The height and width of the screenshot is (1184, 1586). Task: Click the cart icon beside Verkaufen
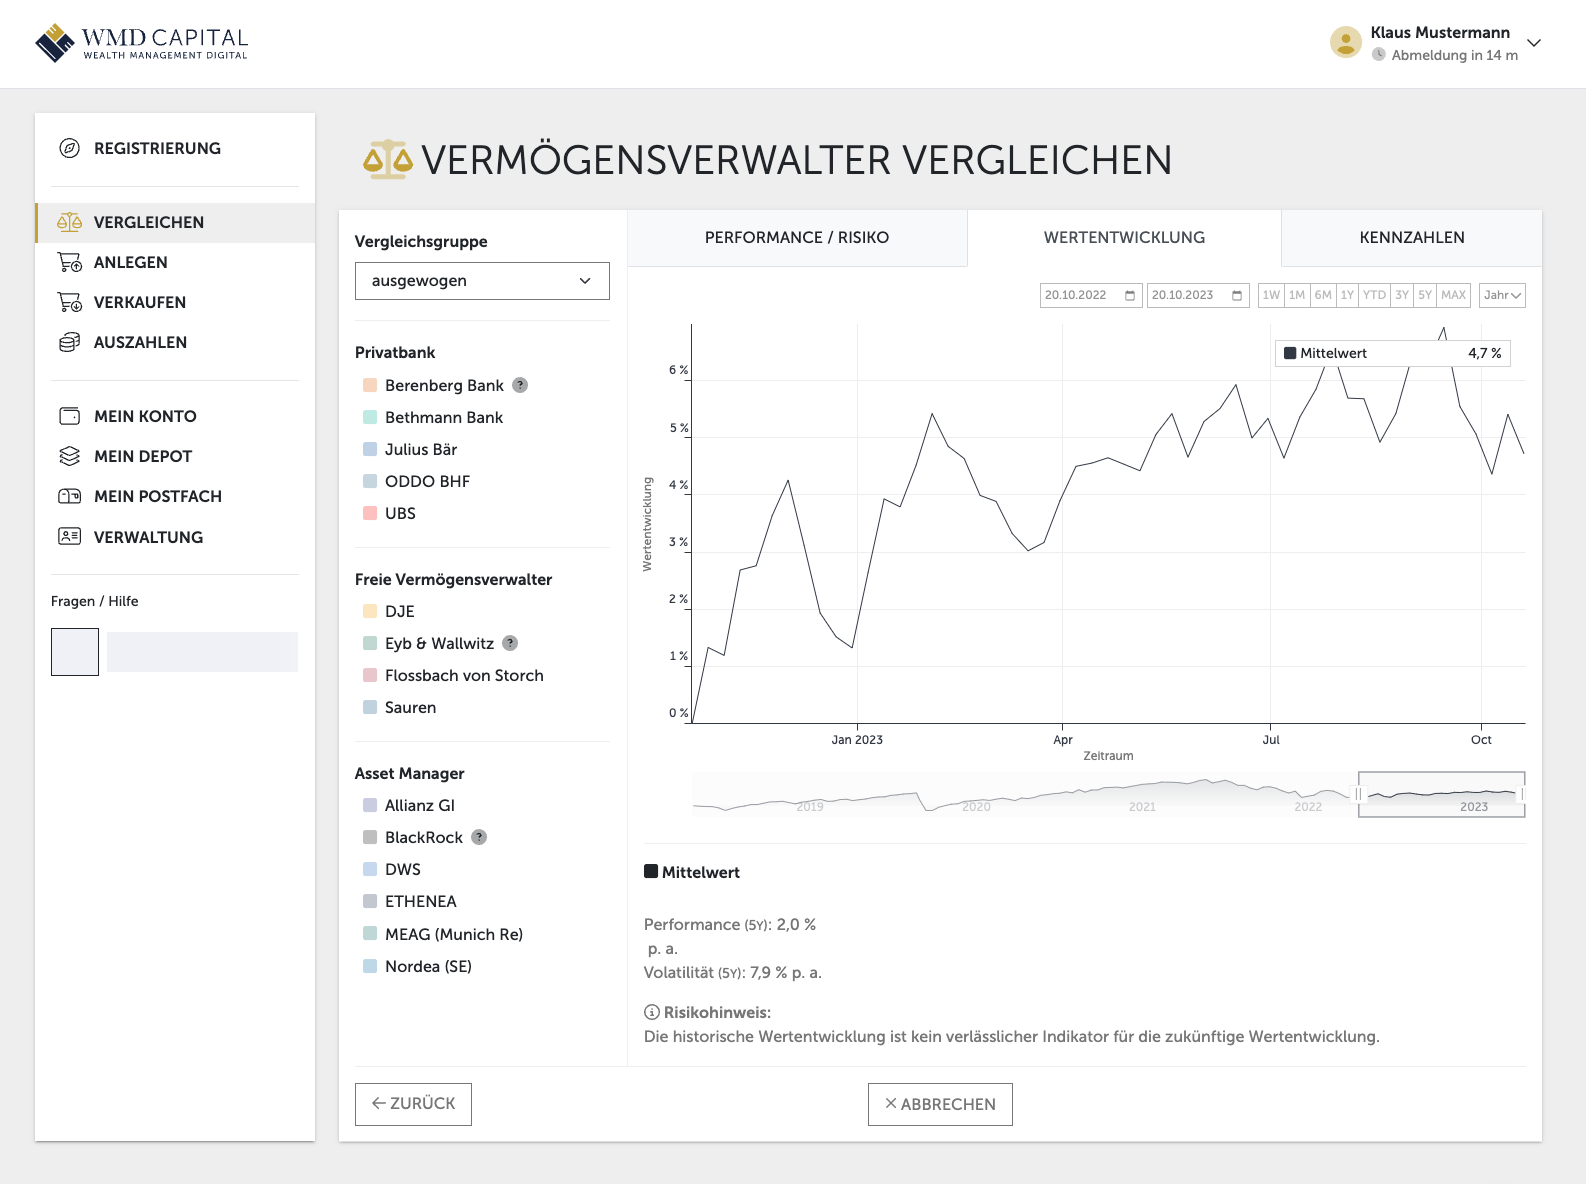point(69,302)
